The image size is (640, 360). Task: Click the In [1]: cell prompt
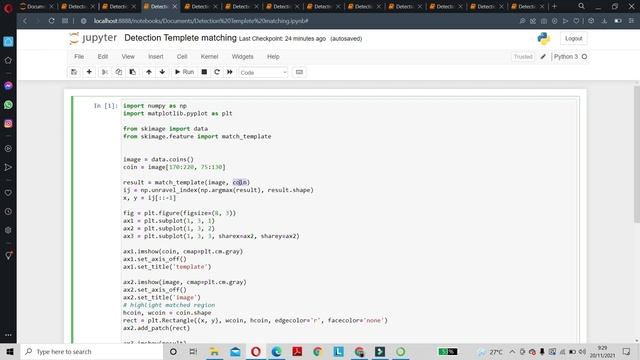point(105,106)
